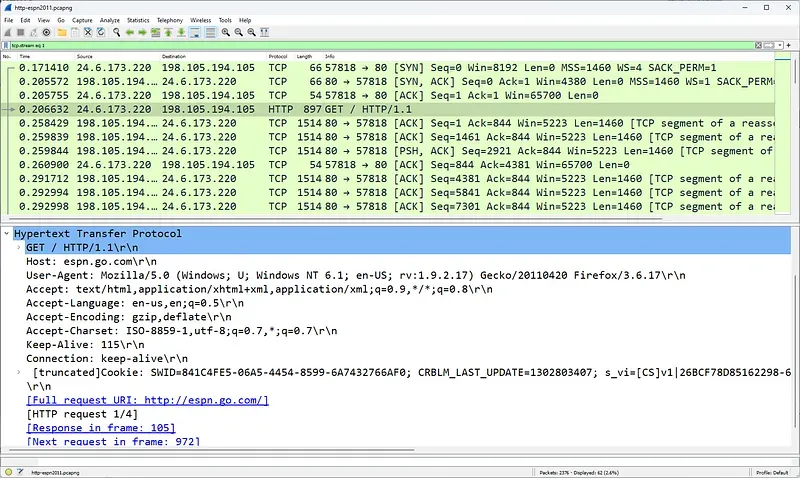Screen dimensions: 800x478
Task: Select the PSH, ACK packet at 0.259844
Action: tap(388, 151)
